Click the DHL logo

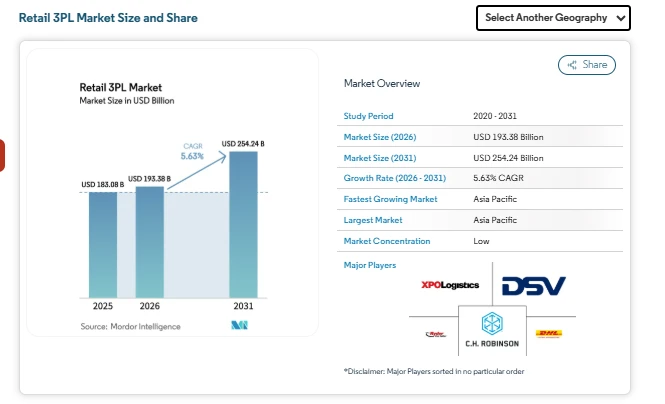(548, 334)
